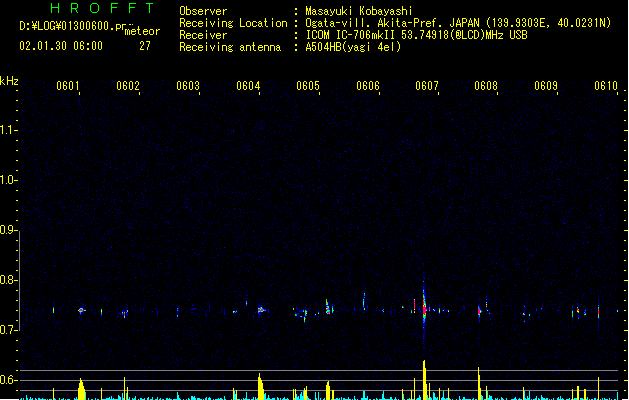Click the 0603 time marker
The height and width of the screenshot is (400, 629).
188,86
